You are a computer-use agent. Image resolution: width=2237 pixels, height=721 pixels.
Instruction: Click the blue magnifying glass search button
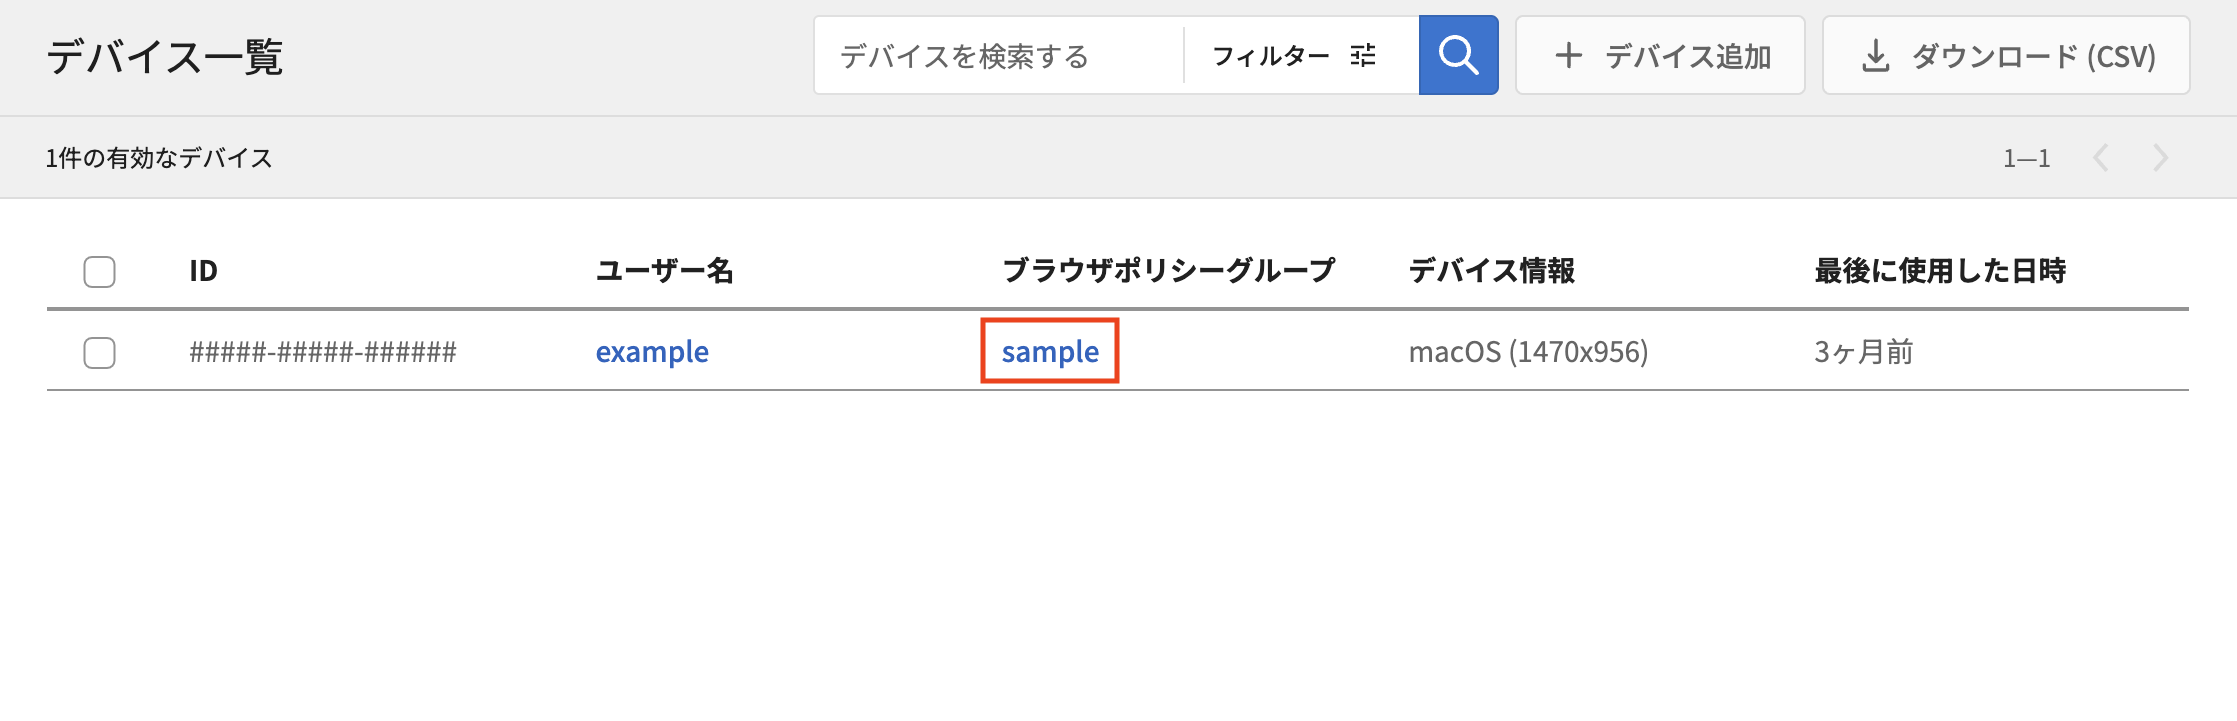(x=1458, y=55)
